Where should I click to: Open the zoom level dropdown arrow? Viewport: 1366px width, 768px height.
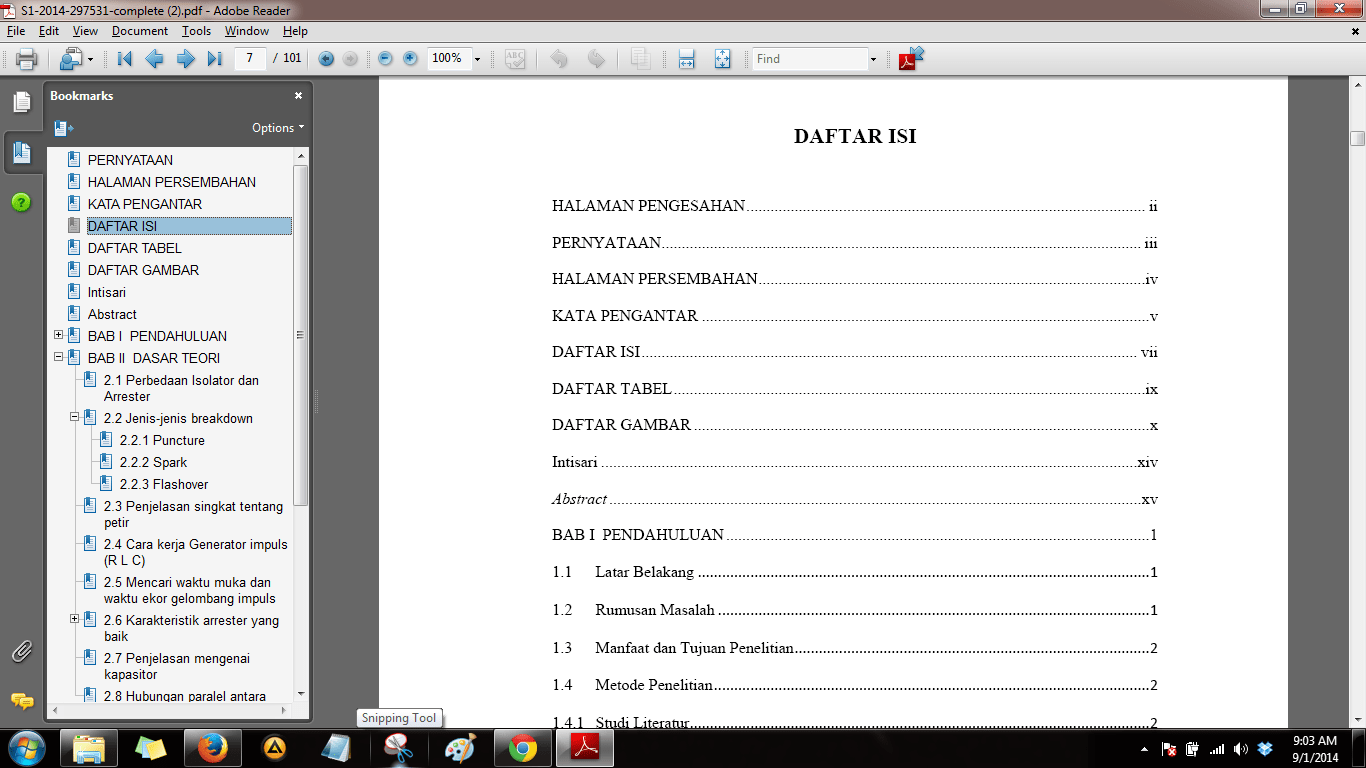click(477, 59)
